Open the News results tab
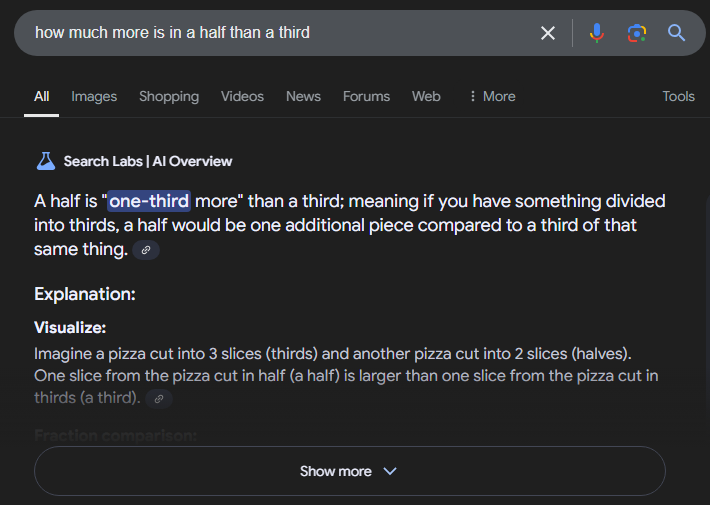Screen dimensions: 710x505 pyautogui.click(x=303, y=97)
